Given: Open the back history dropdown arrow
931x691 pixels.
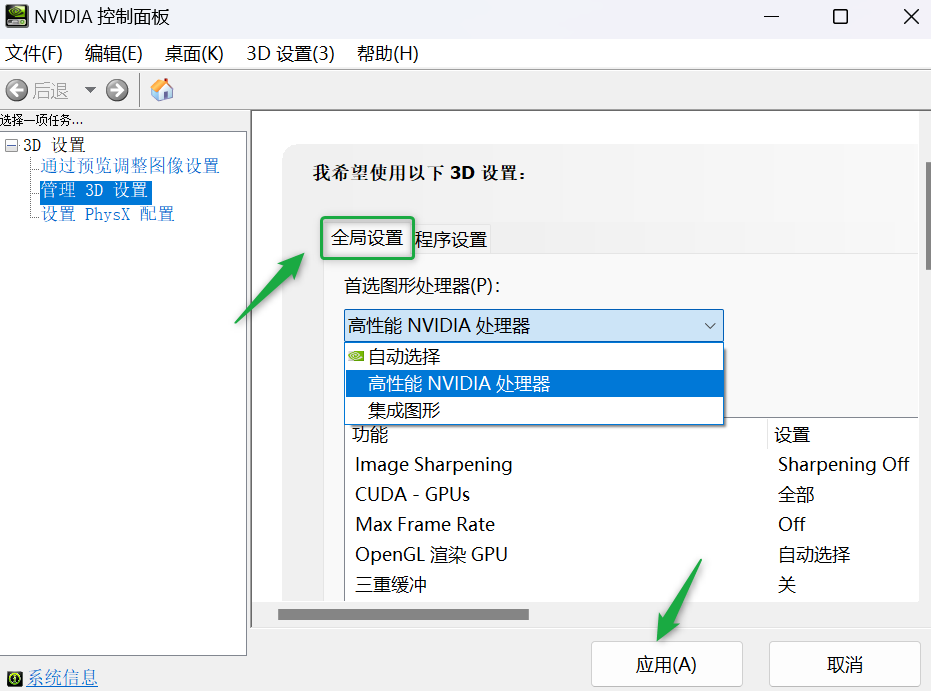Looking at the screenshot, I should click(90, 90).
